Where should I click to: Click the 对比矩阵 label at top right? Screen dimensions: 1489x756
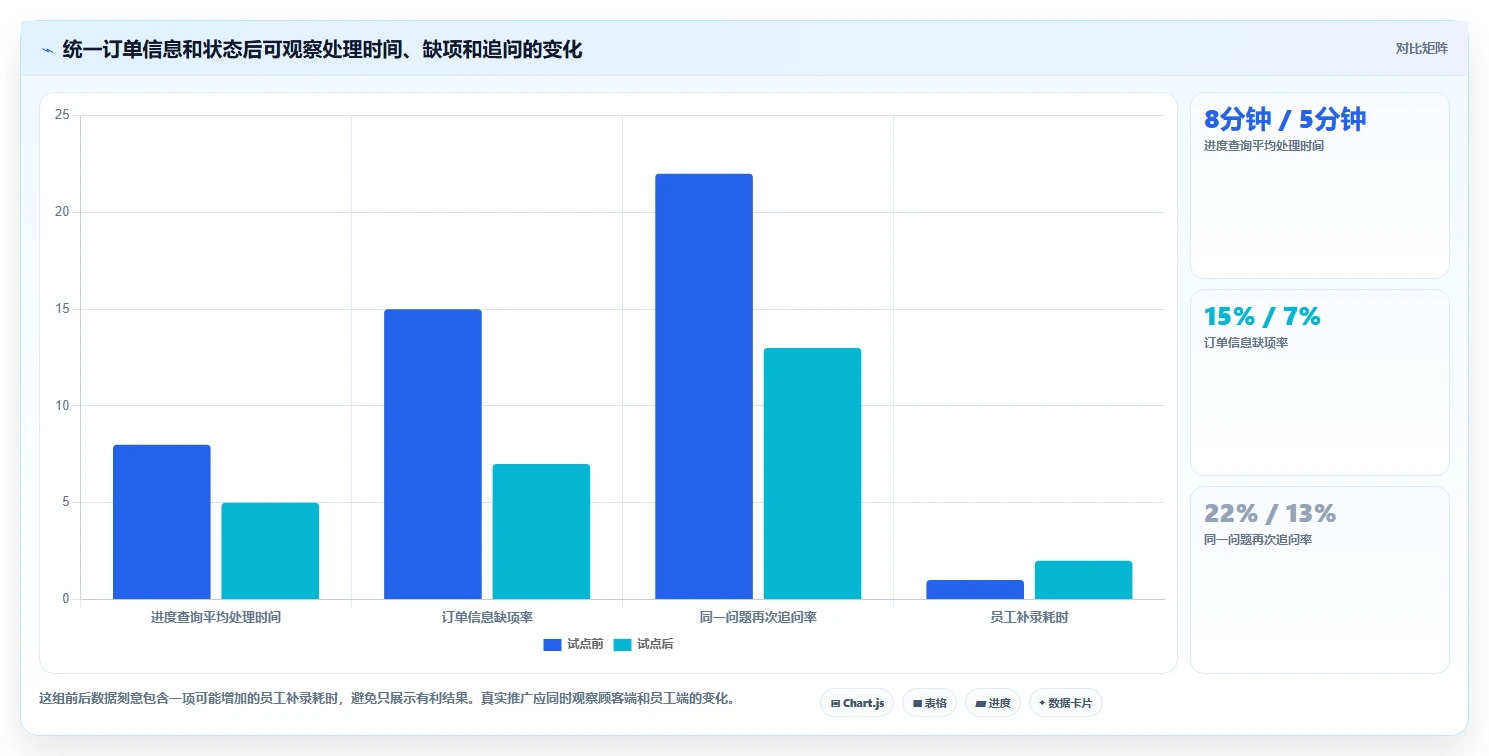(x=1421, y=48)
